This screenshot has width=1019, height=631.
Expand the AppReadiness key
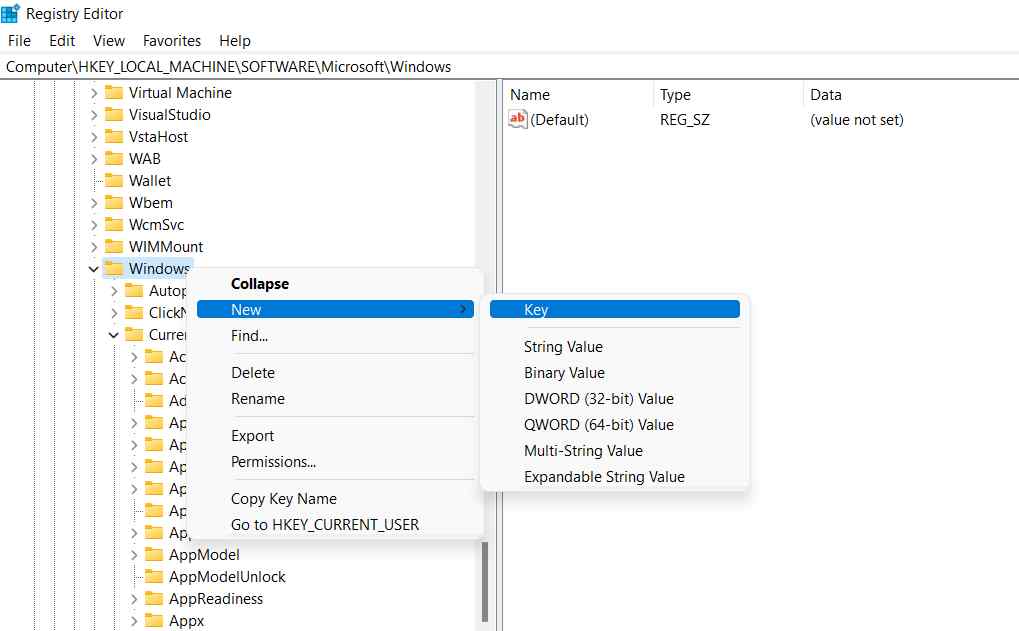(x=134, y=599)
